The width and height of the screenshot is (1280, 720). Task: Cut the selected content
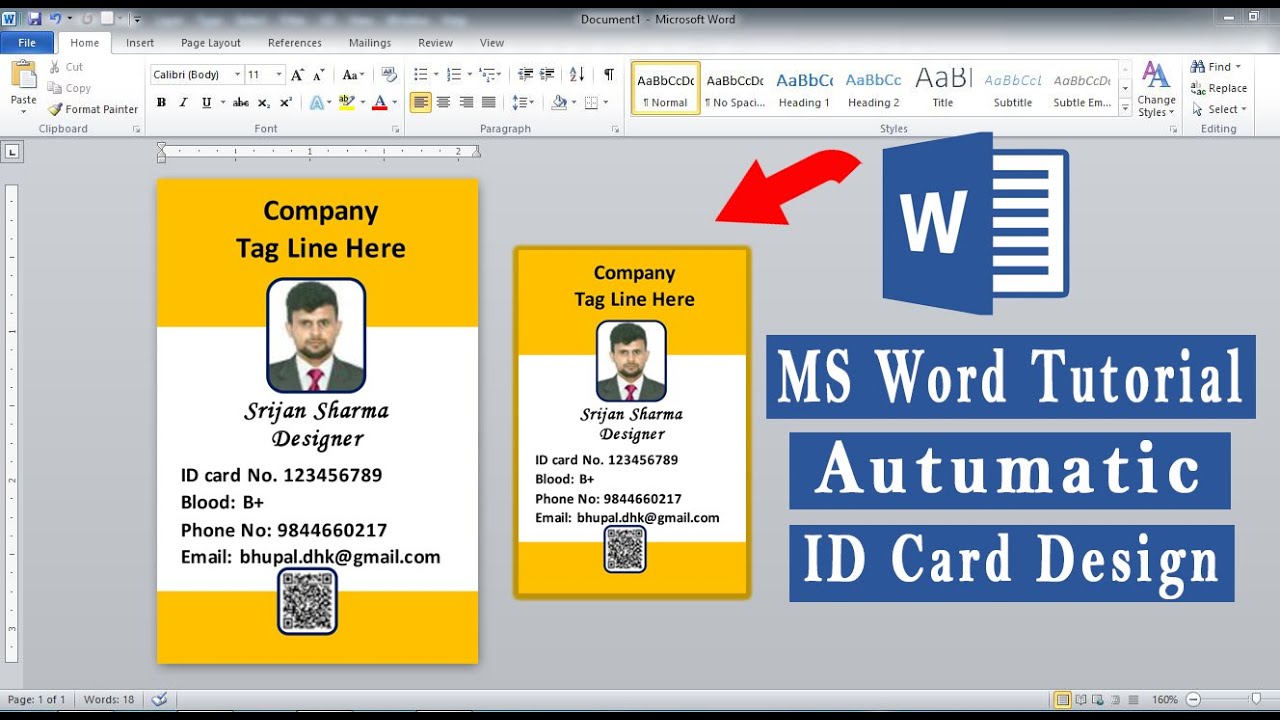point(66,67)
